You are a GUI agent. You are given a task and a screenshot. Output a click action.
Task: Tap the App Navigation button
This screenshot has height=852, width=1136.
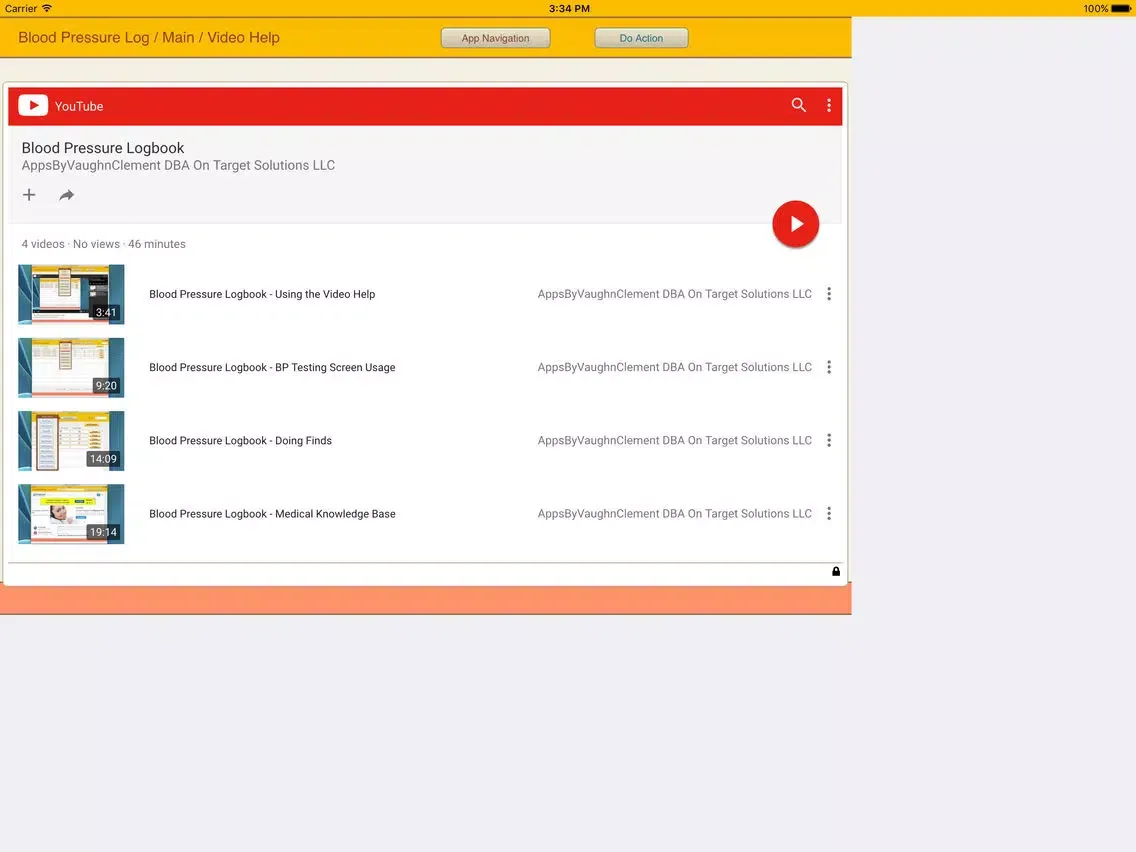(496, 38)
